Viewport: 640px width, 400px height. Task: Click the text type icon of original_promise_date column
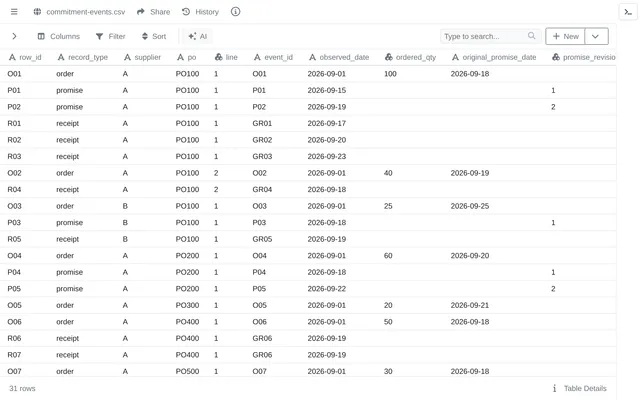455,58
